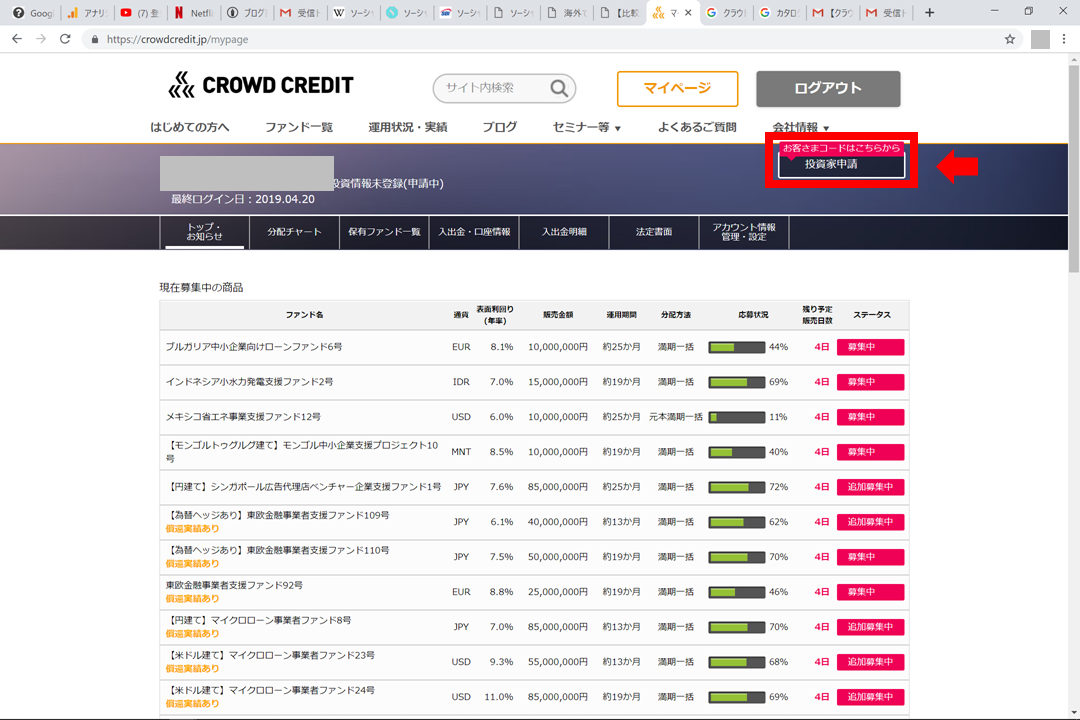Open よくあるご質問 menu item
The width and height of the screenshot is (1080, 720).
click(x=697, y=127)
